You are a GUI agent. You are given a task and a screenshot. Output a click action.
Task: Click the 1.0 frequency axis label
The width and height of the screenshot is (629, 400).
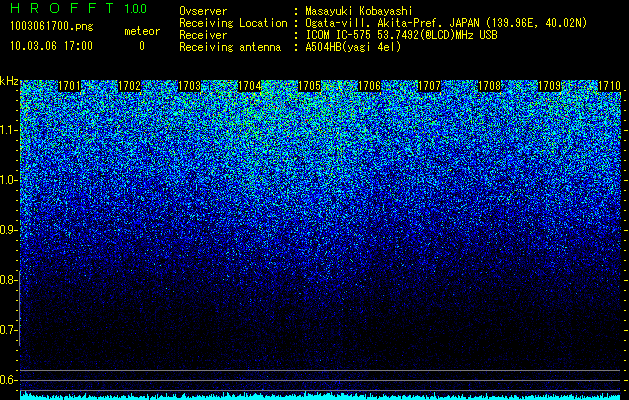coord(8,180)
